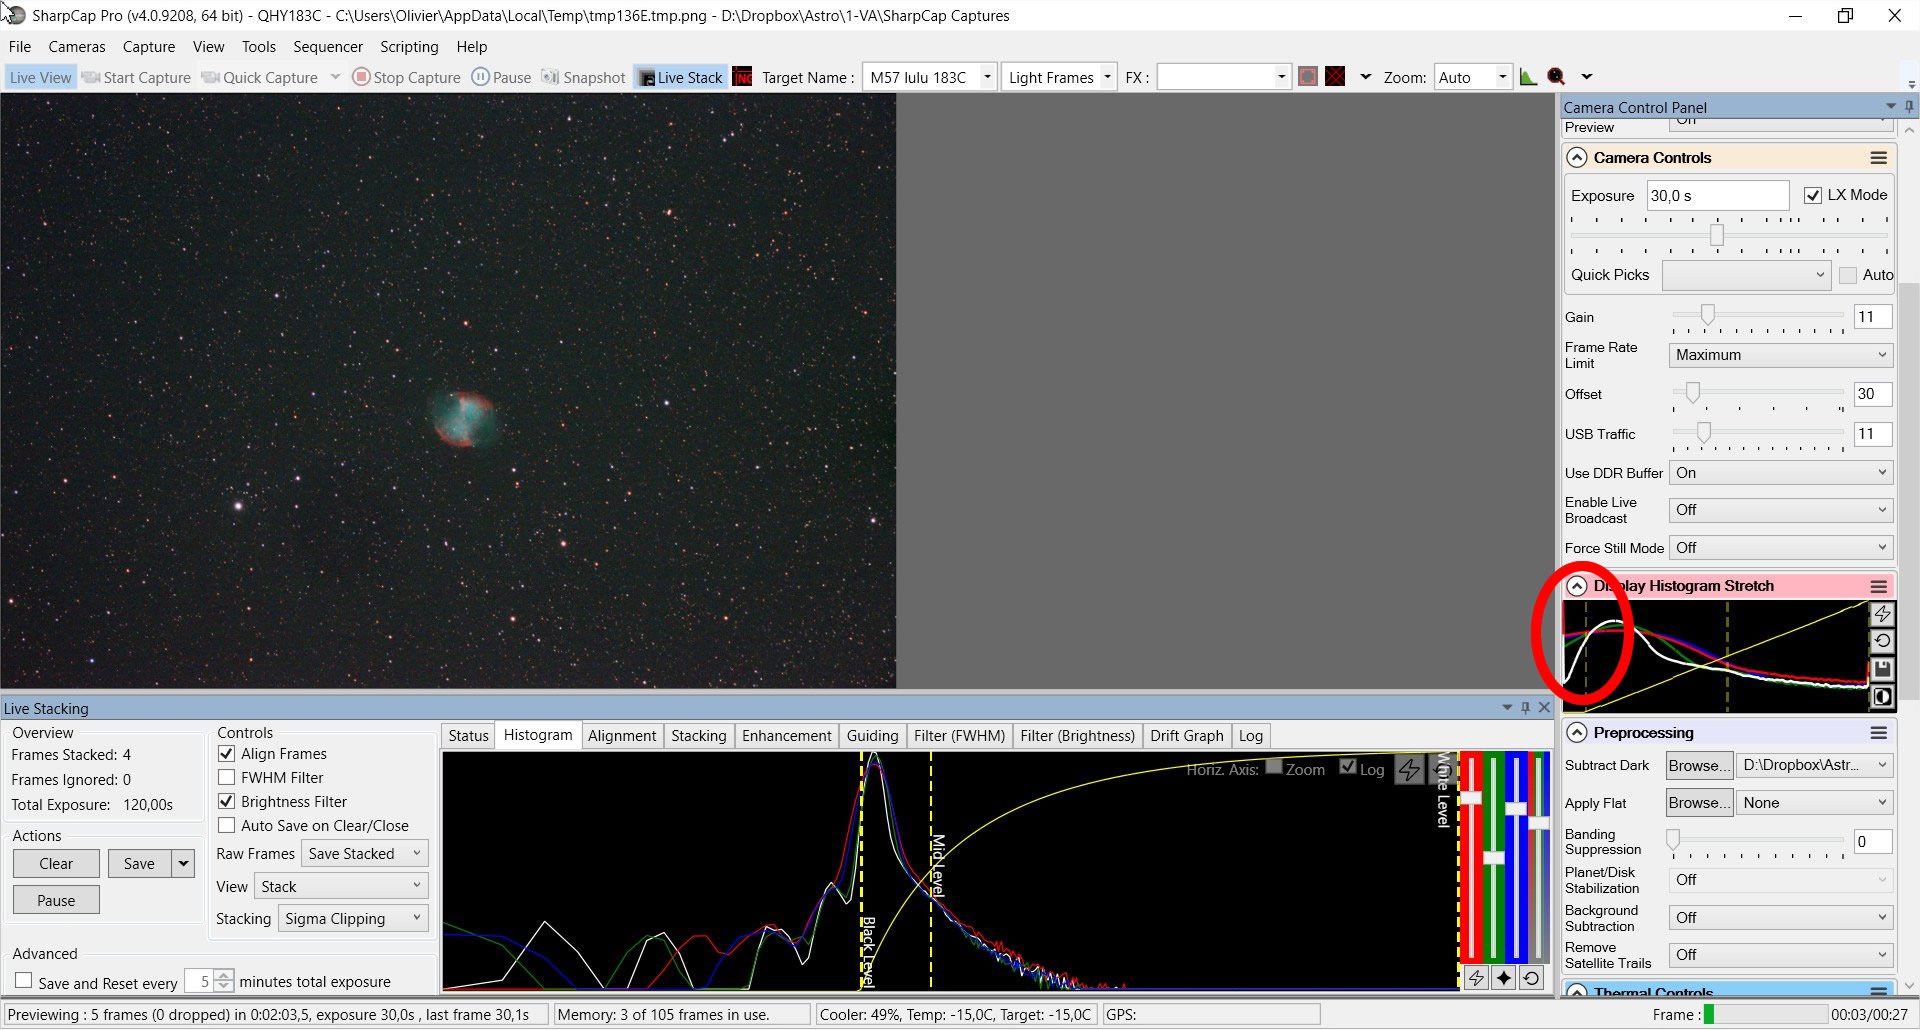The width and height of the screenshot is (1920, 1030).
Task: Open the Frame Rate Limit dropdown
Action: click(x=1780, y=355)
